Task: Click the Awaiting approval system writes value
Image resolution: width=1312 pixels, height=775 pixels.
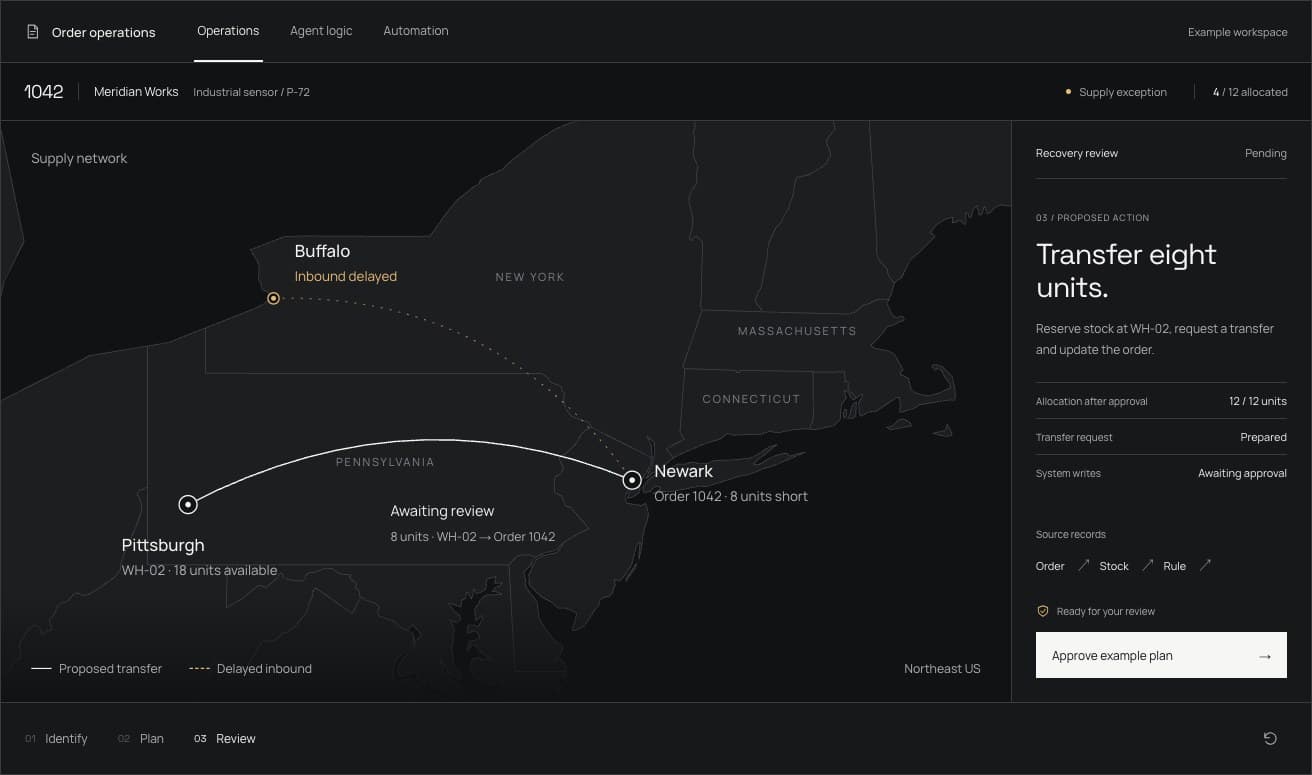Action: click(1242, 473)
